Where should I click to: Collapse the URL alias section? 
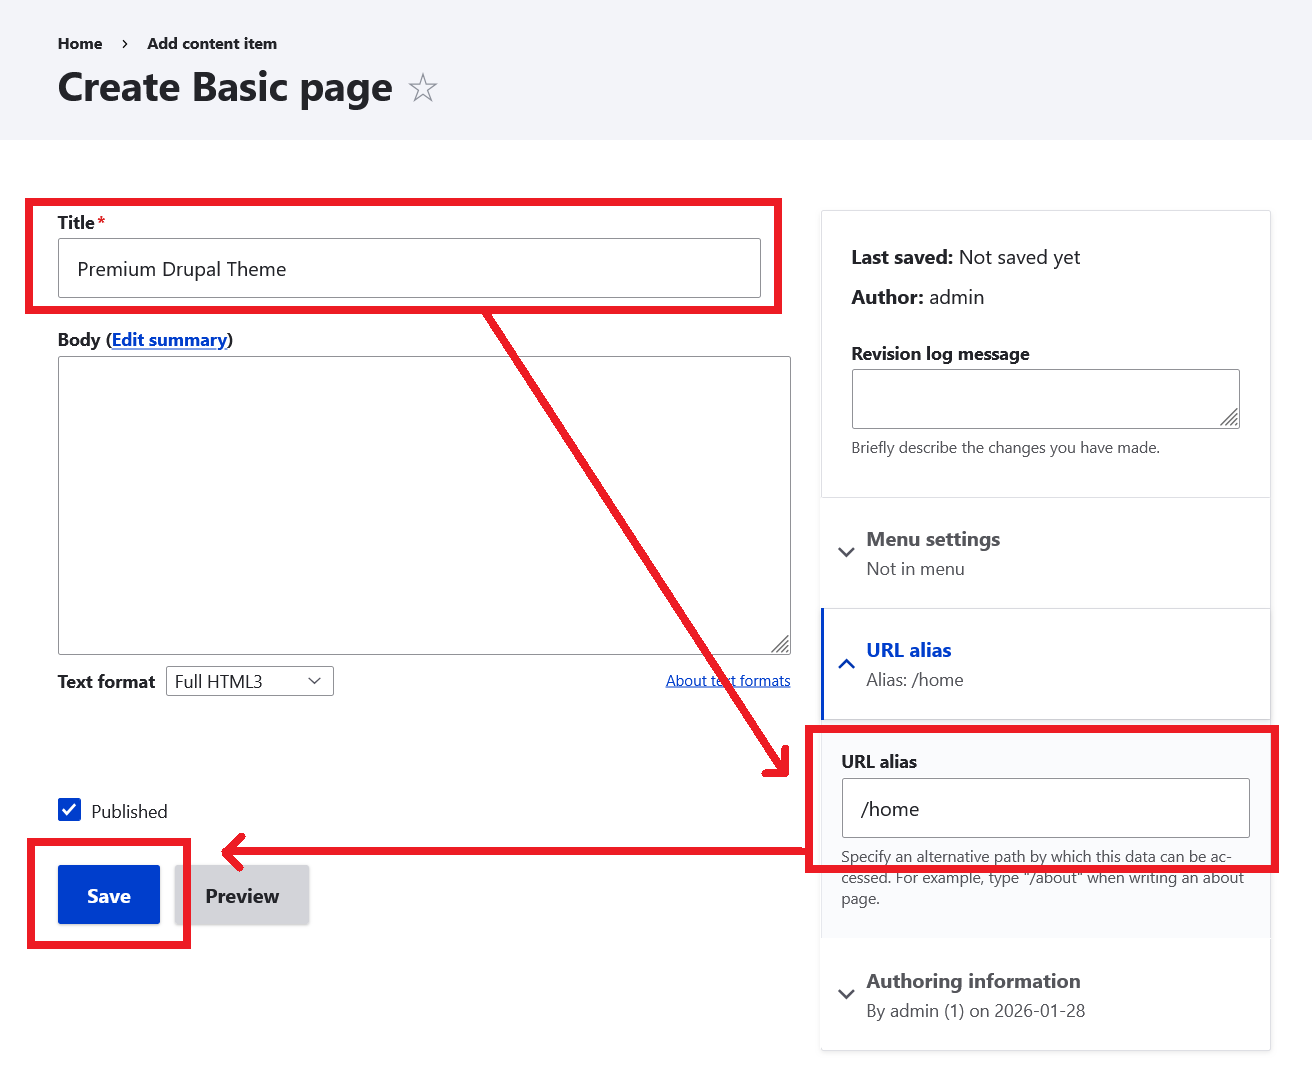pyautogui.click(x=846, y=663)
